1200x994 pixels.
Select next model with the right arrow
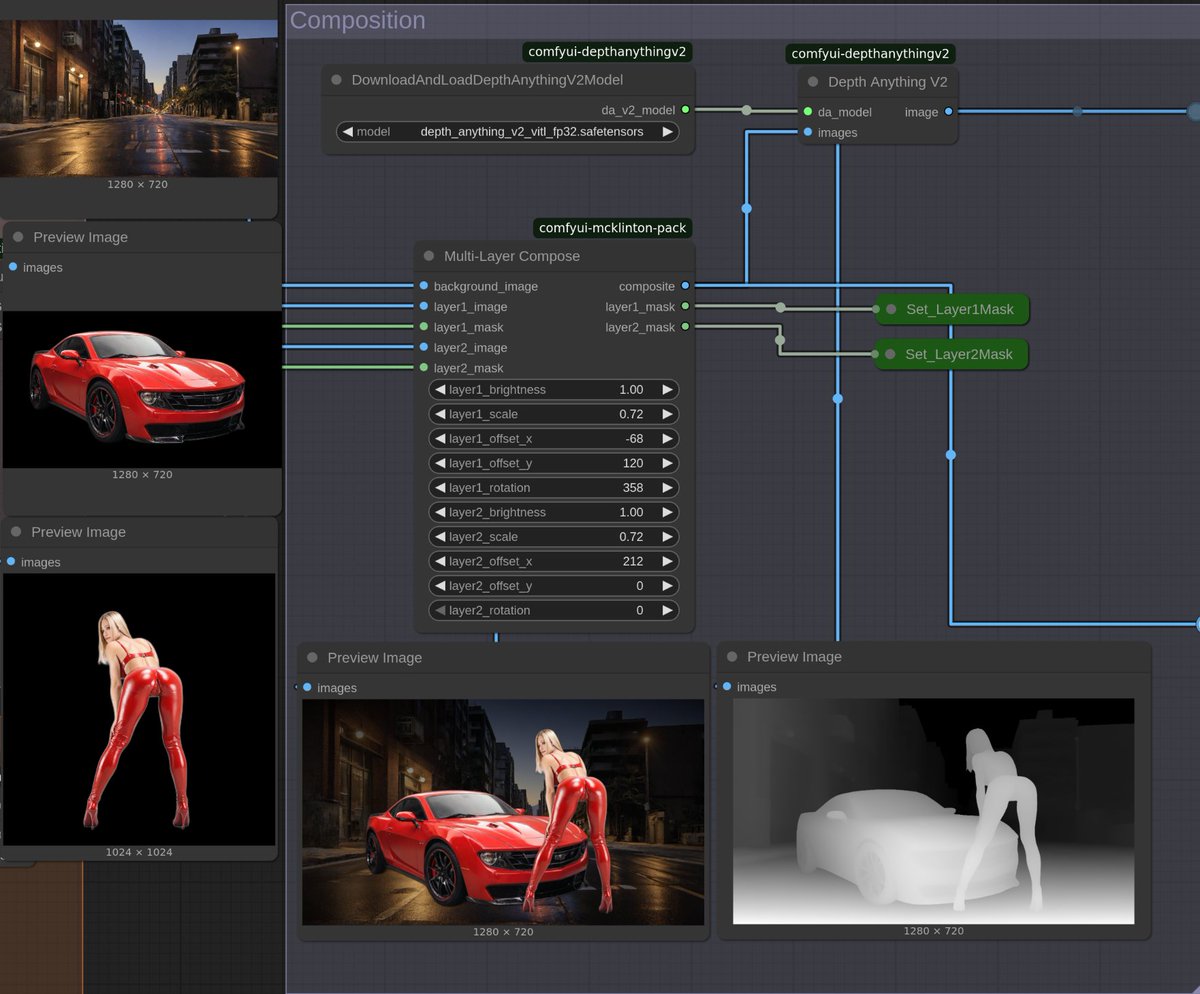pyautogui.click(x=668, y=131)
